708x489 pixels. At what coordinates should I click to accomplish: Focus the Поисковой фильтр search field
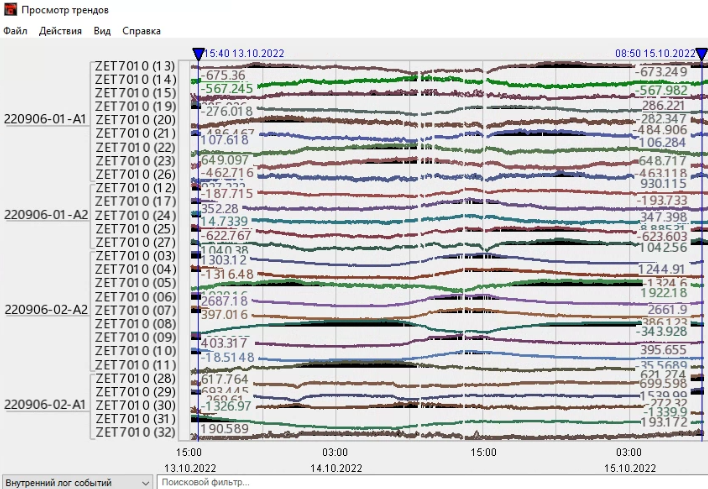pyautogui.click(x=430, y=482)
